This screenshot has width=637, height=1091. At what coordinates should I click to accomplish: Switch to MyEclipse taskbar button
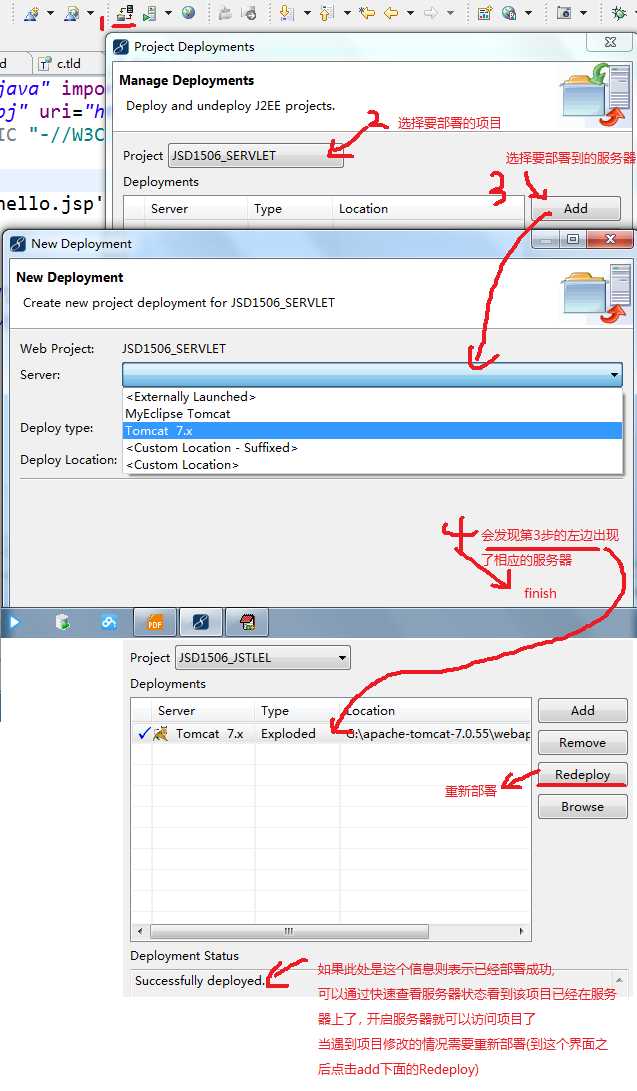(201, 622)
